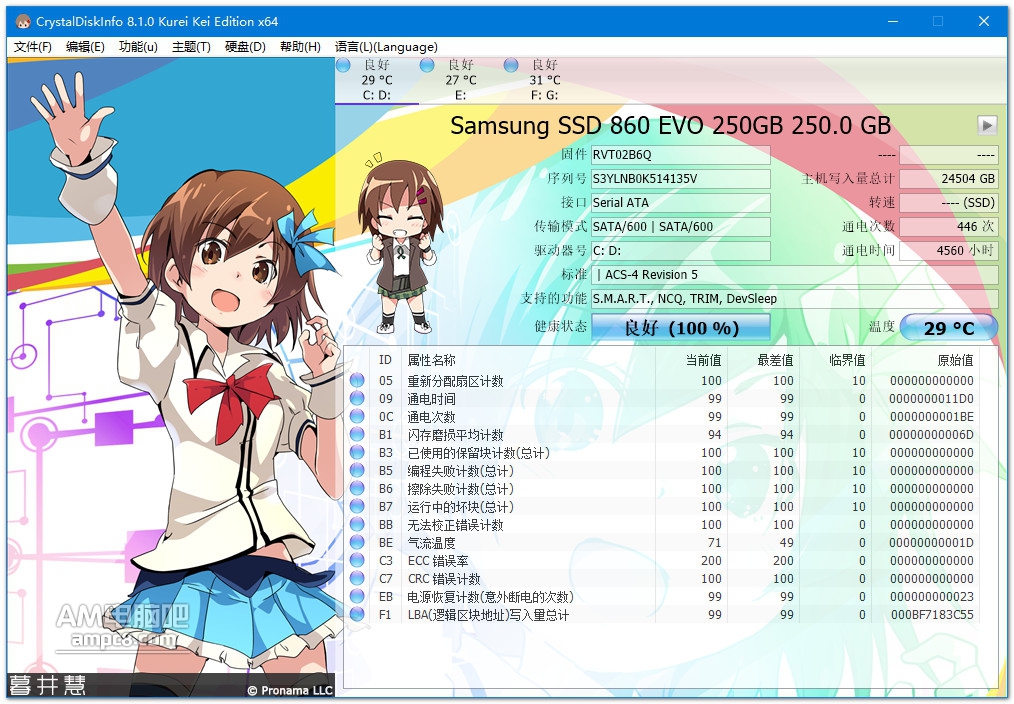Go to next disk arrow button
Image resolution: width=1014 pixels, height=704 pixels.
pos(987,125)
